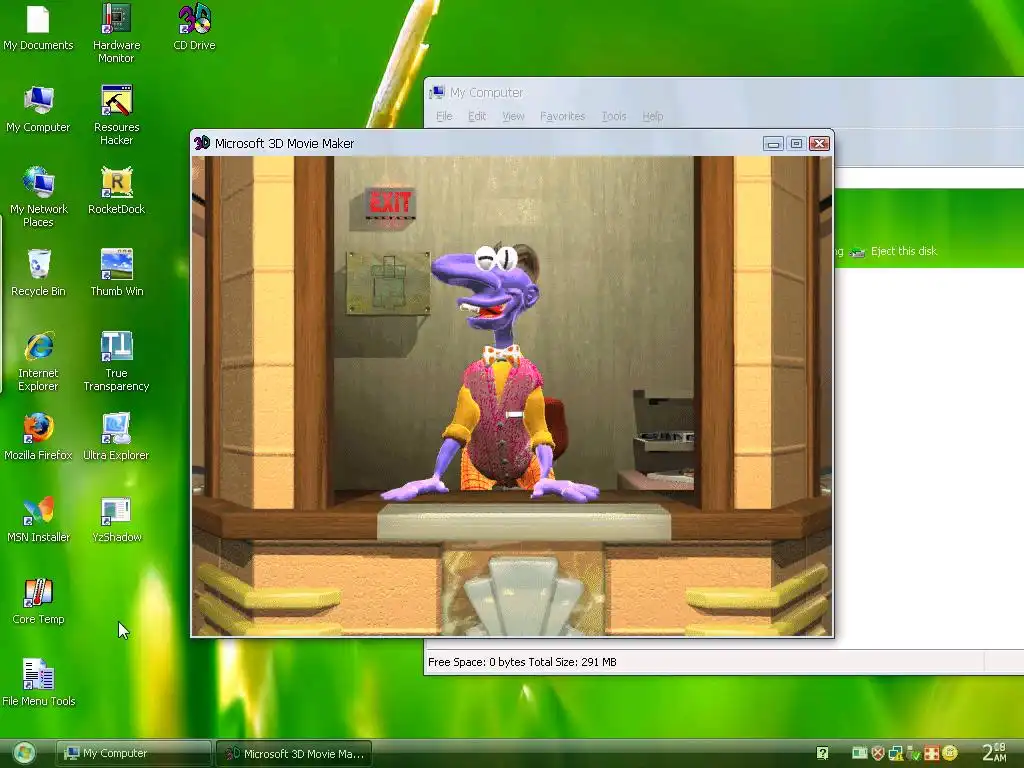Switch to Microsoft 3D Movie Maker taskbar button
The width and height of the screenshot is (1024, 768).
pos(294,754)
